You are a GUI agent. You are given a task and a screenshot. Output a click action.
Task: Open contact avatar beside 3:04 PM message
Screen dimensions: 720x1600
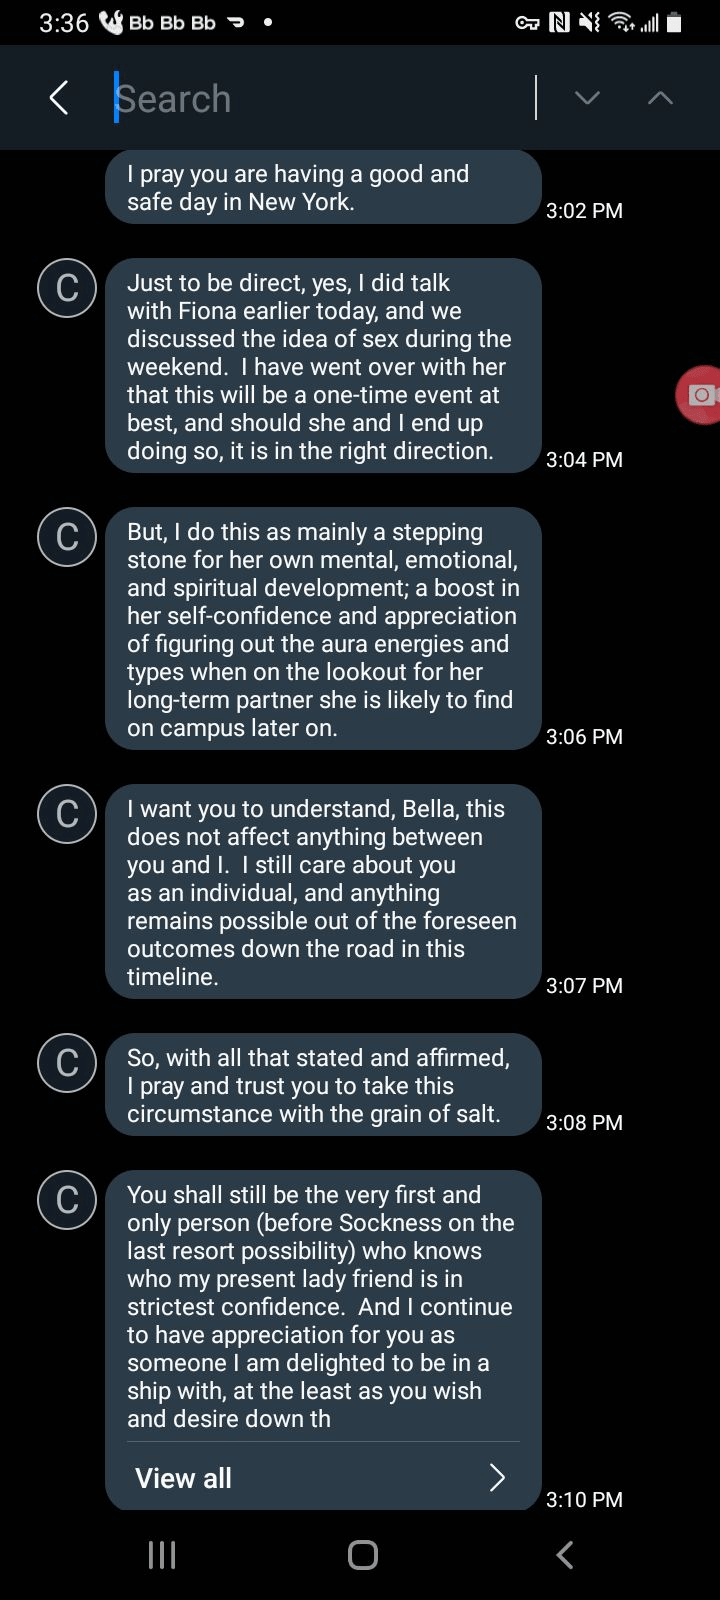point(67,288)
